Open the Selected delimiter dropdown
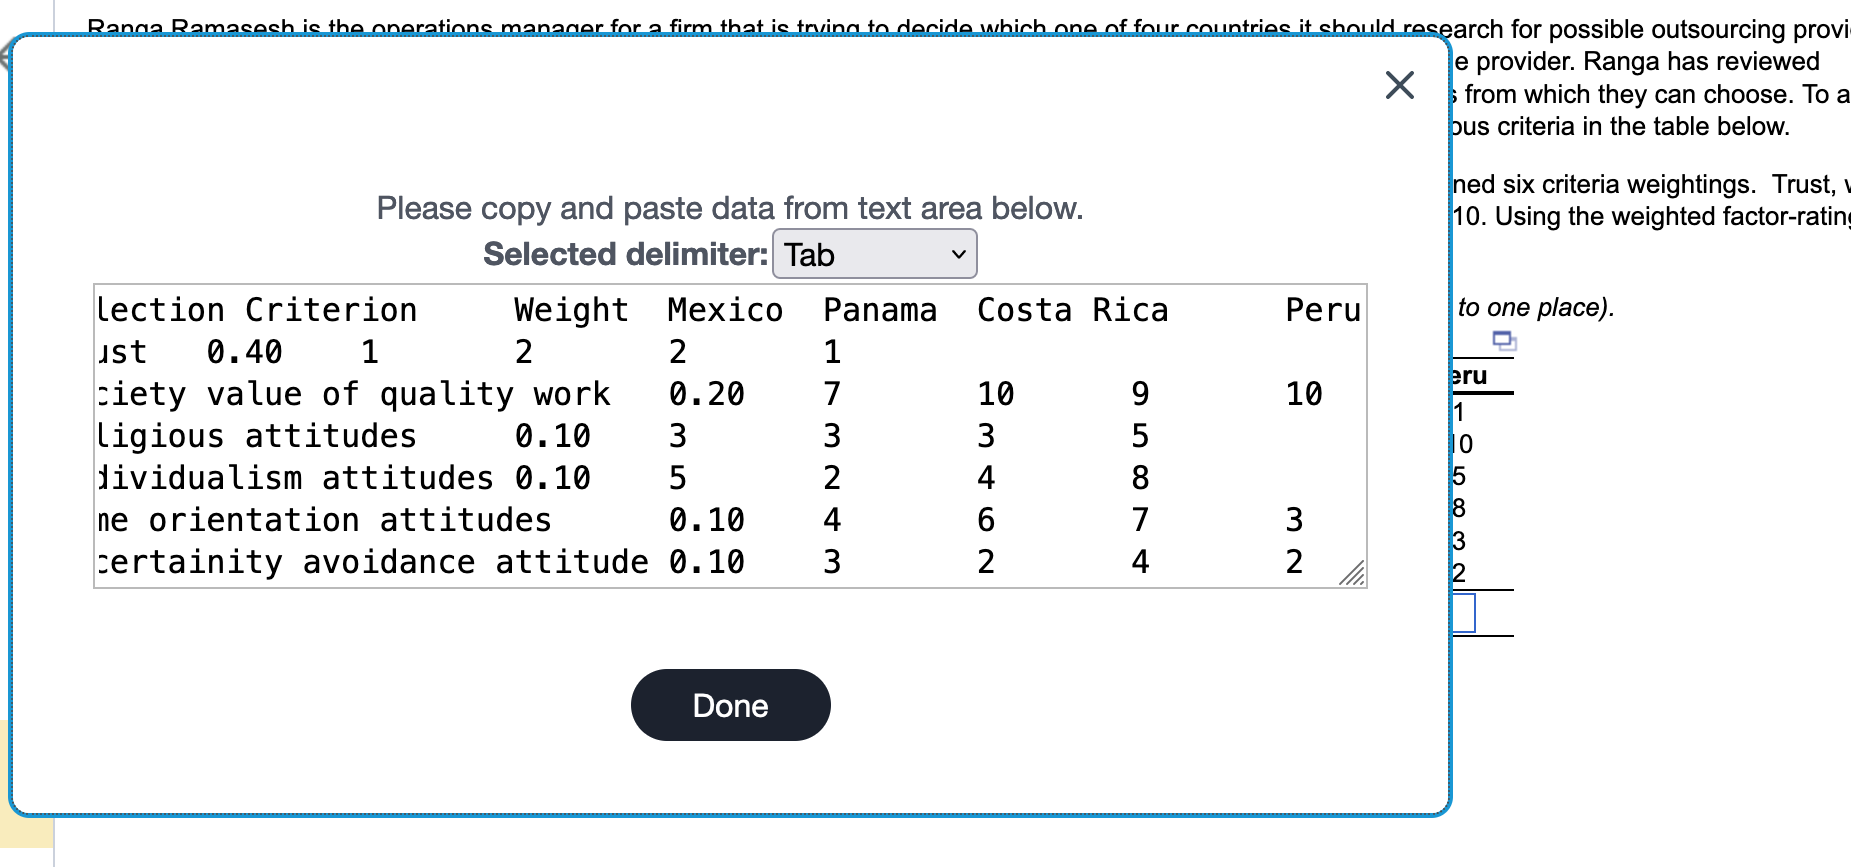 (x=874, y=255)
